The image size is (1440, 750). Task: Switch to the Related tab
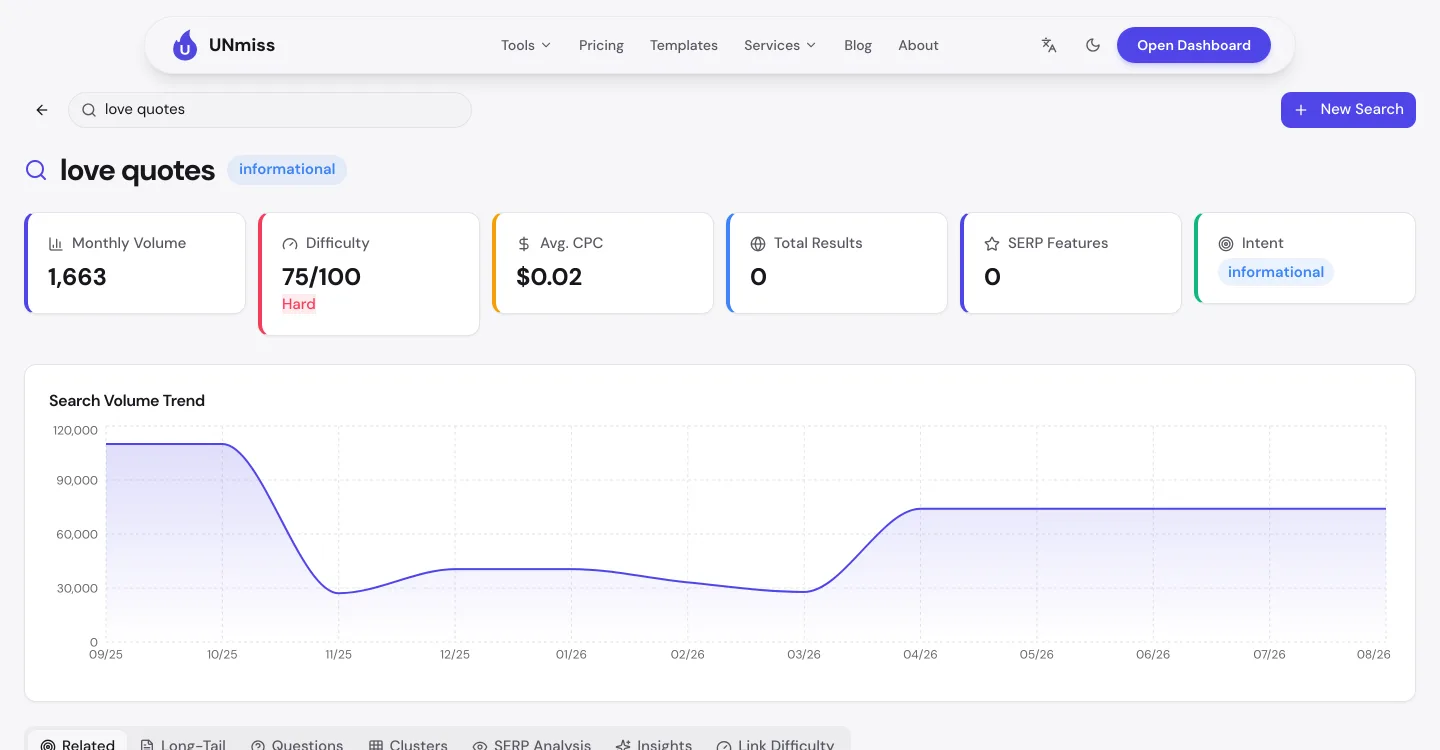click(78, 744)
